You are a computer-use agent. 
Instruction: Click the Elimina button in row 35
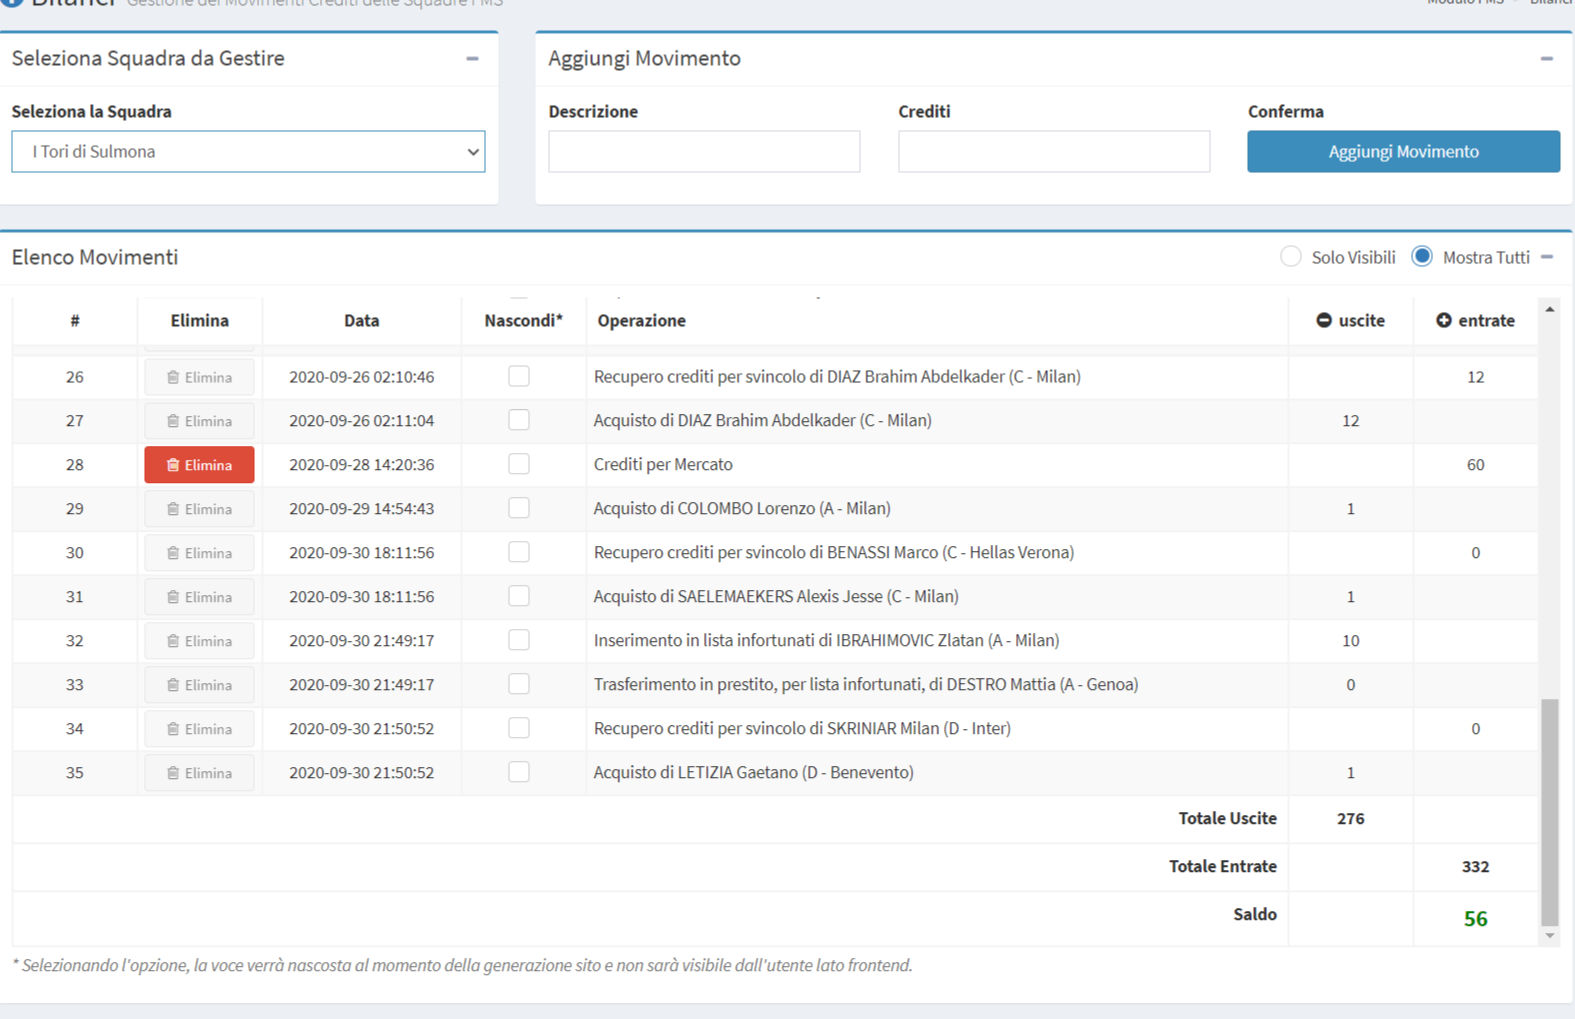tap(199, 773)
